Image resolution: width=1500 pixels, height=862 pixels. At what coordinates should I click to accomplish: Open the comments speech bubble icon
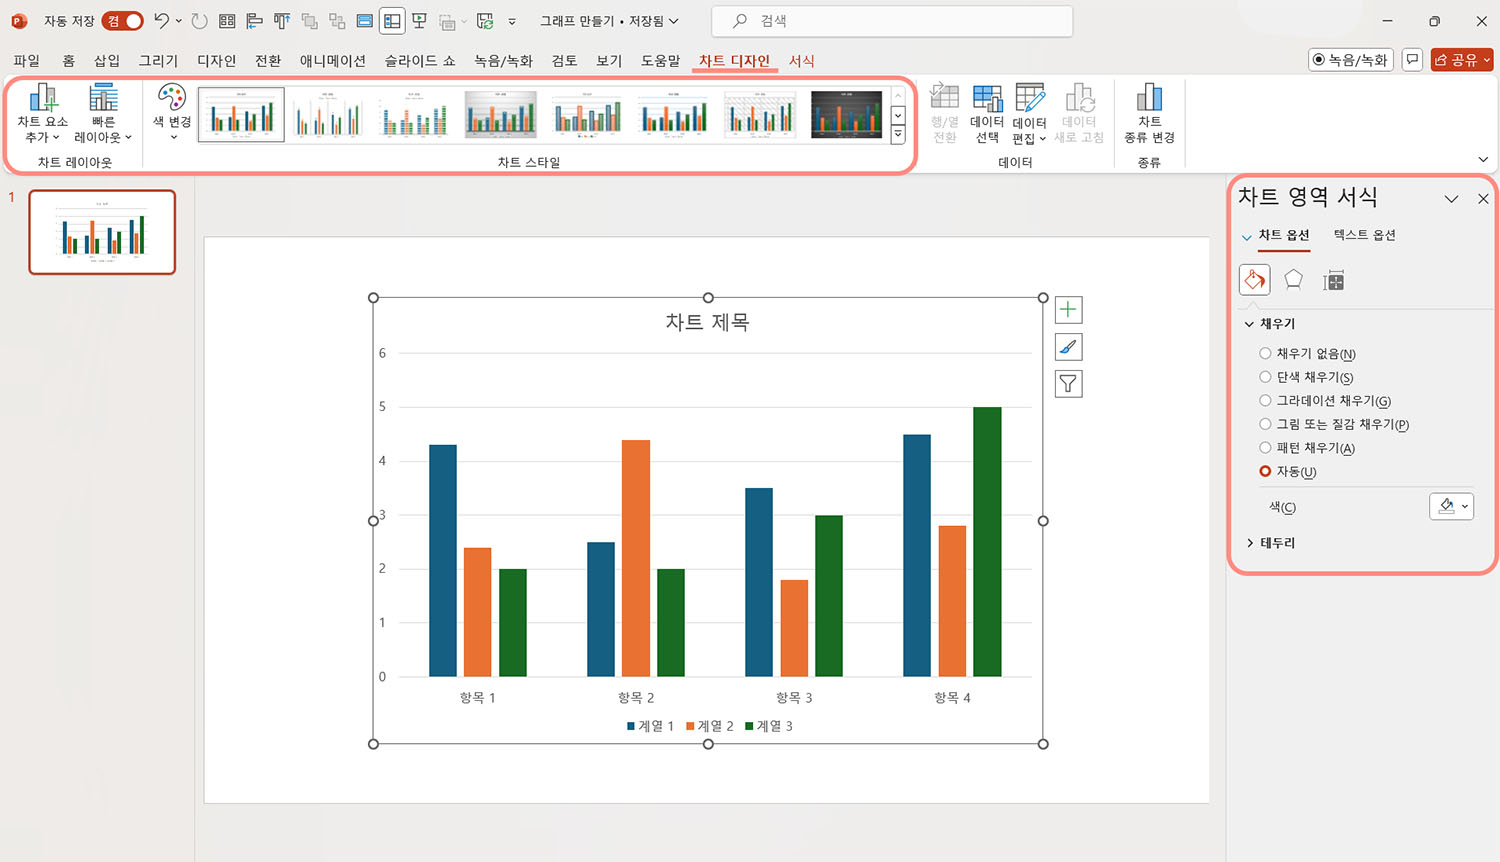click(1412, 60)
